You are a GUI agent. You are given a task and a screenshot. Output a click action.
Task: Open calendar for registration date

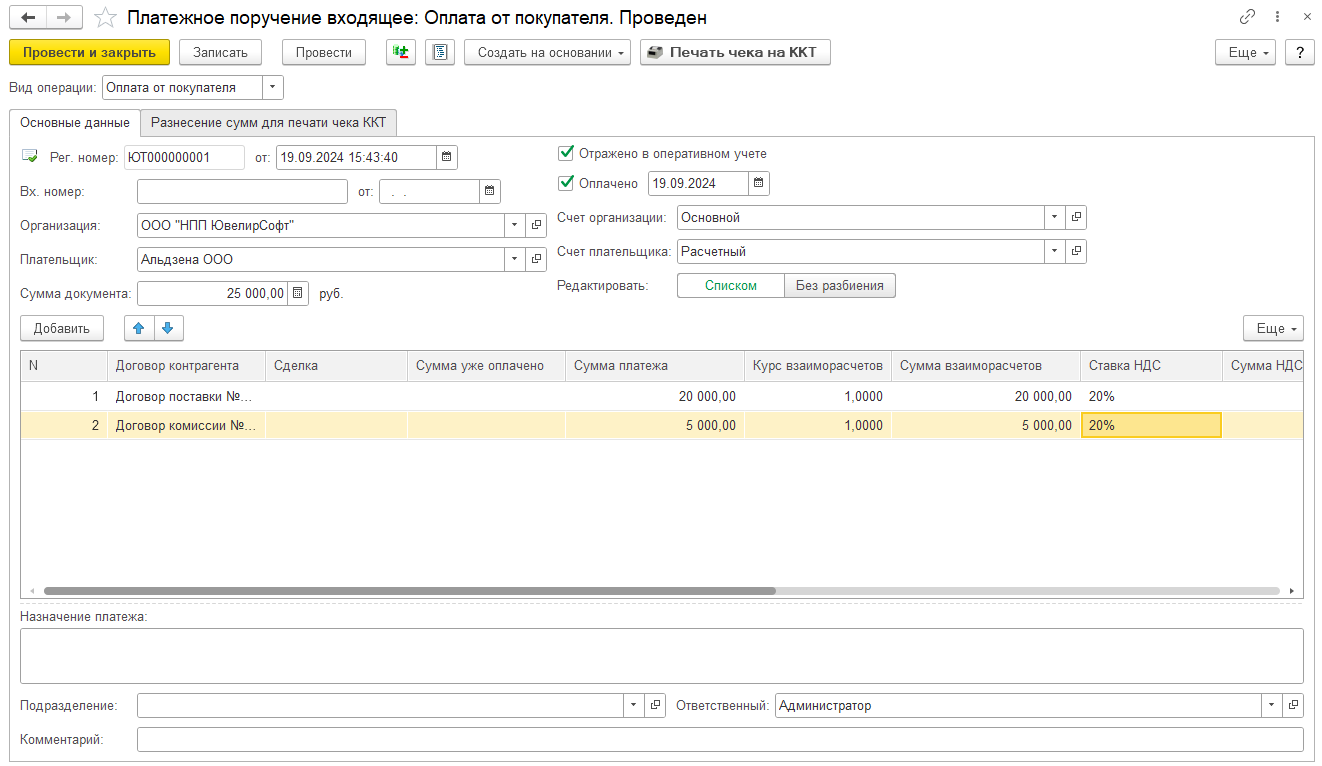coord(447,157)
